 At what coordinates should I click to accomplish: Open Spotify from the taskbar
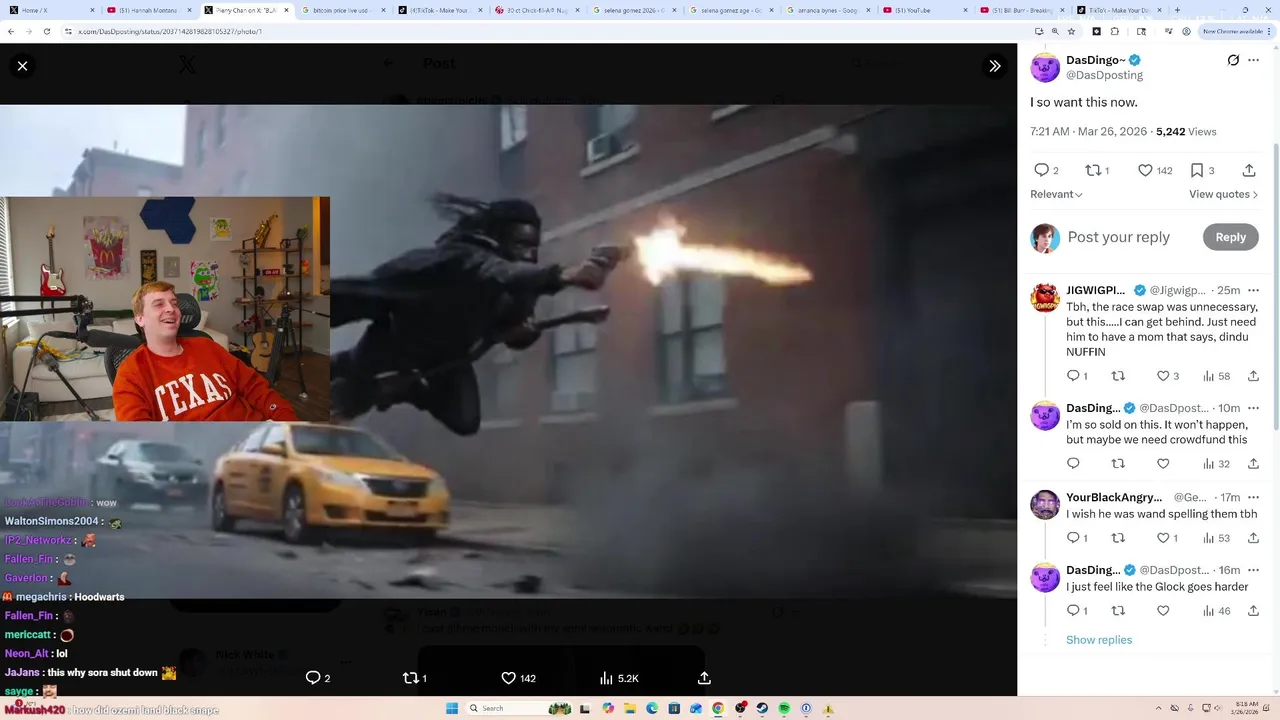784,708
